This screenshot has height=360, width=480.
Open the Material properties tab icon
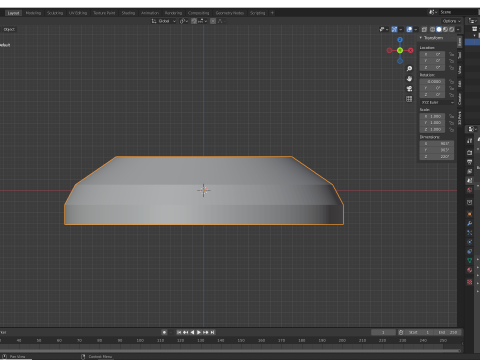point(470,270)
